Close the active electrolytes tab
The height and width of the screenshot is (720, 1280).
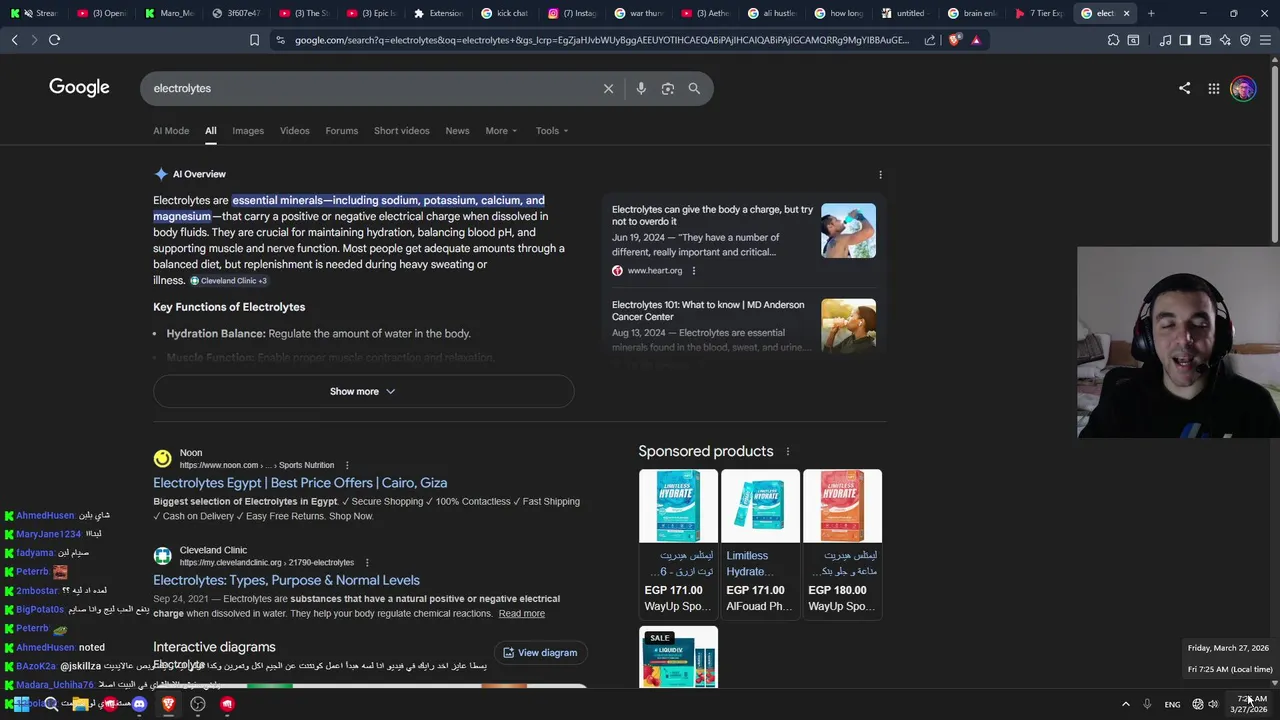(x=1126, y=13)
